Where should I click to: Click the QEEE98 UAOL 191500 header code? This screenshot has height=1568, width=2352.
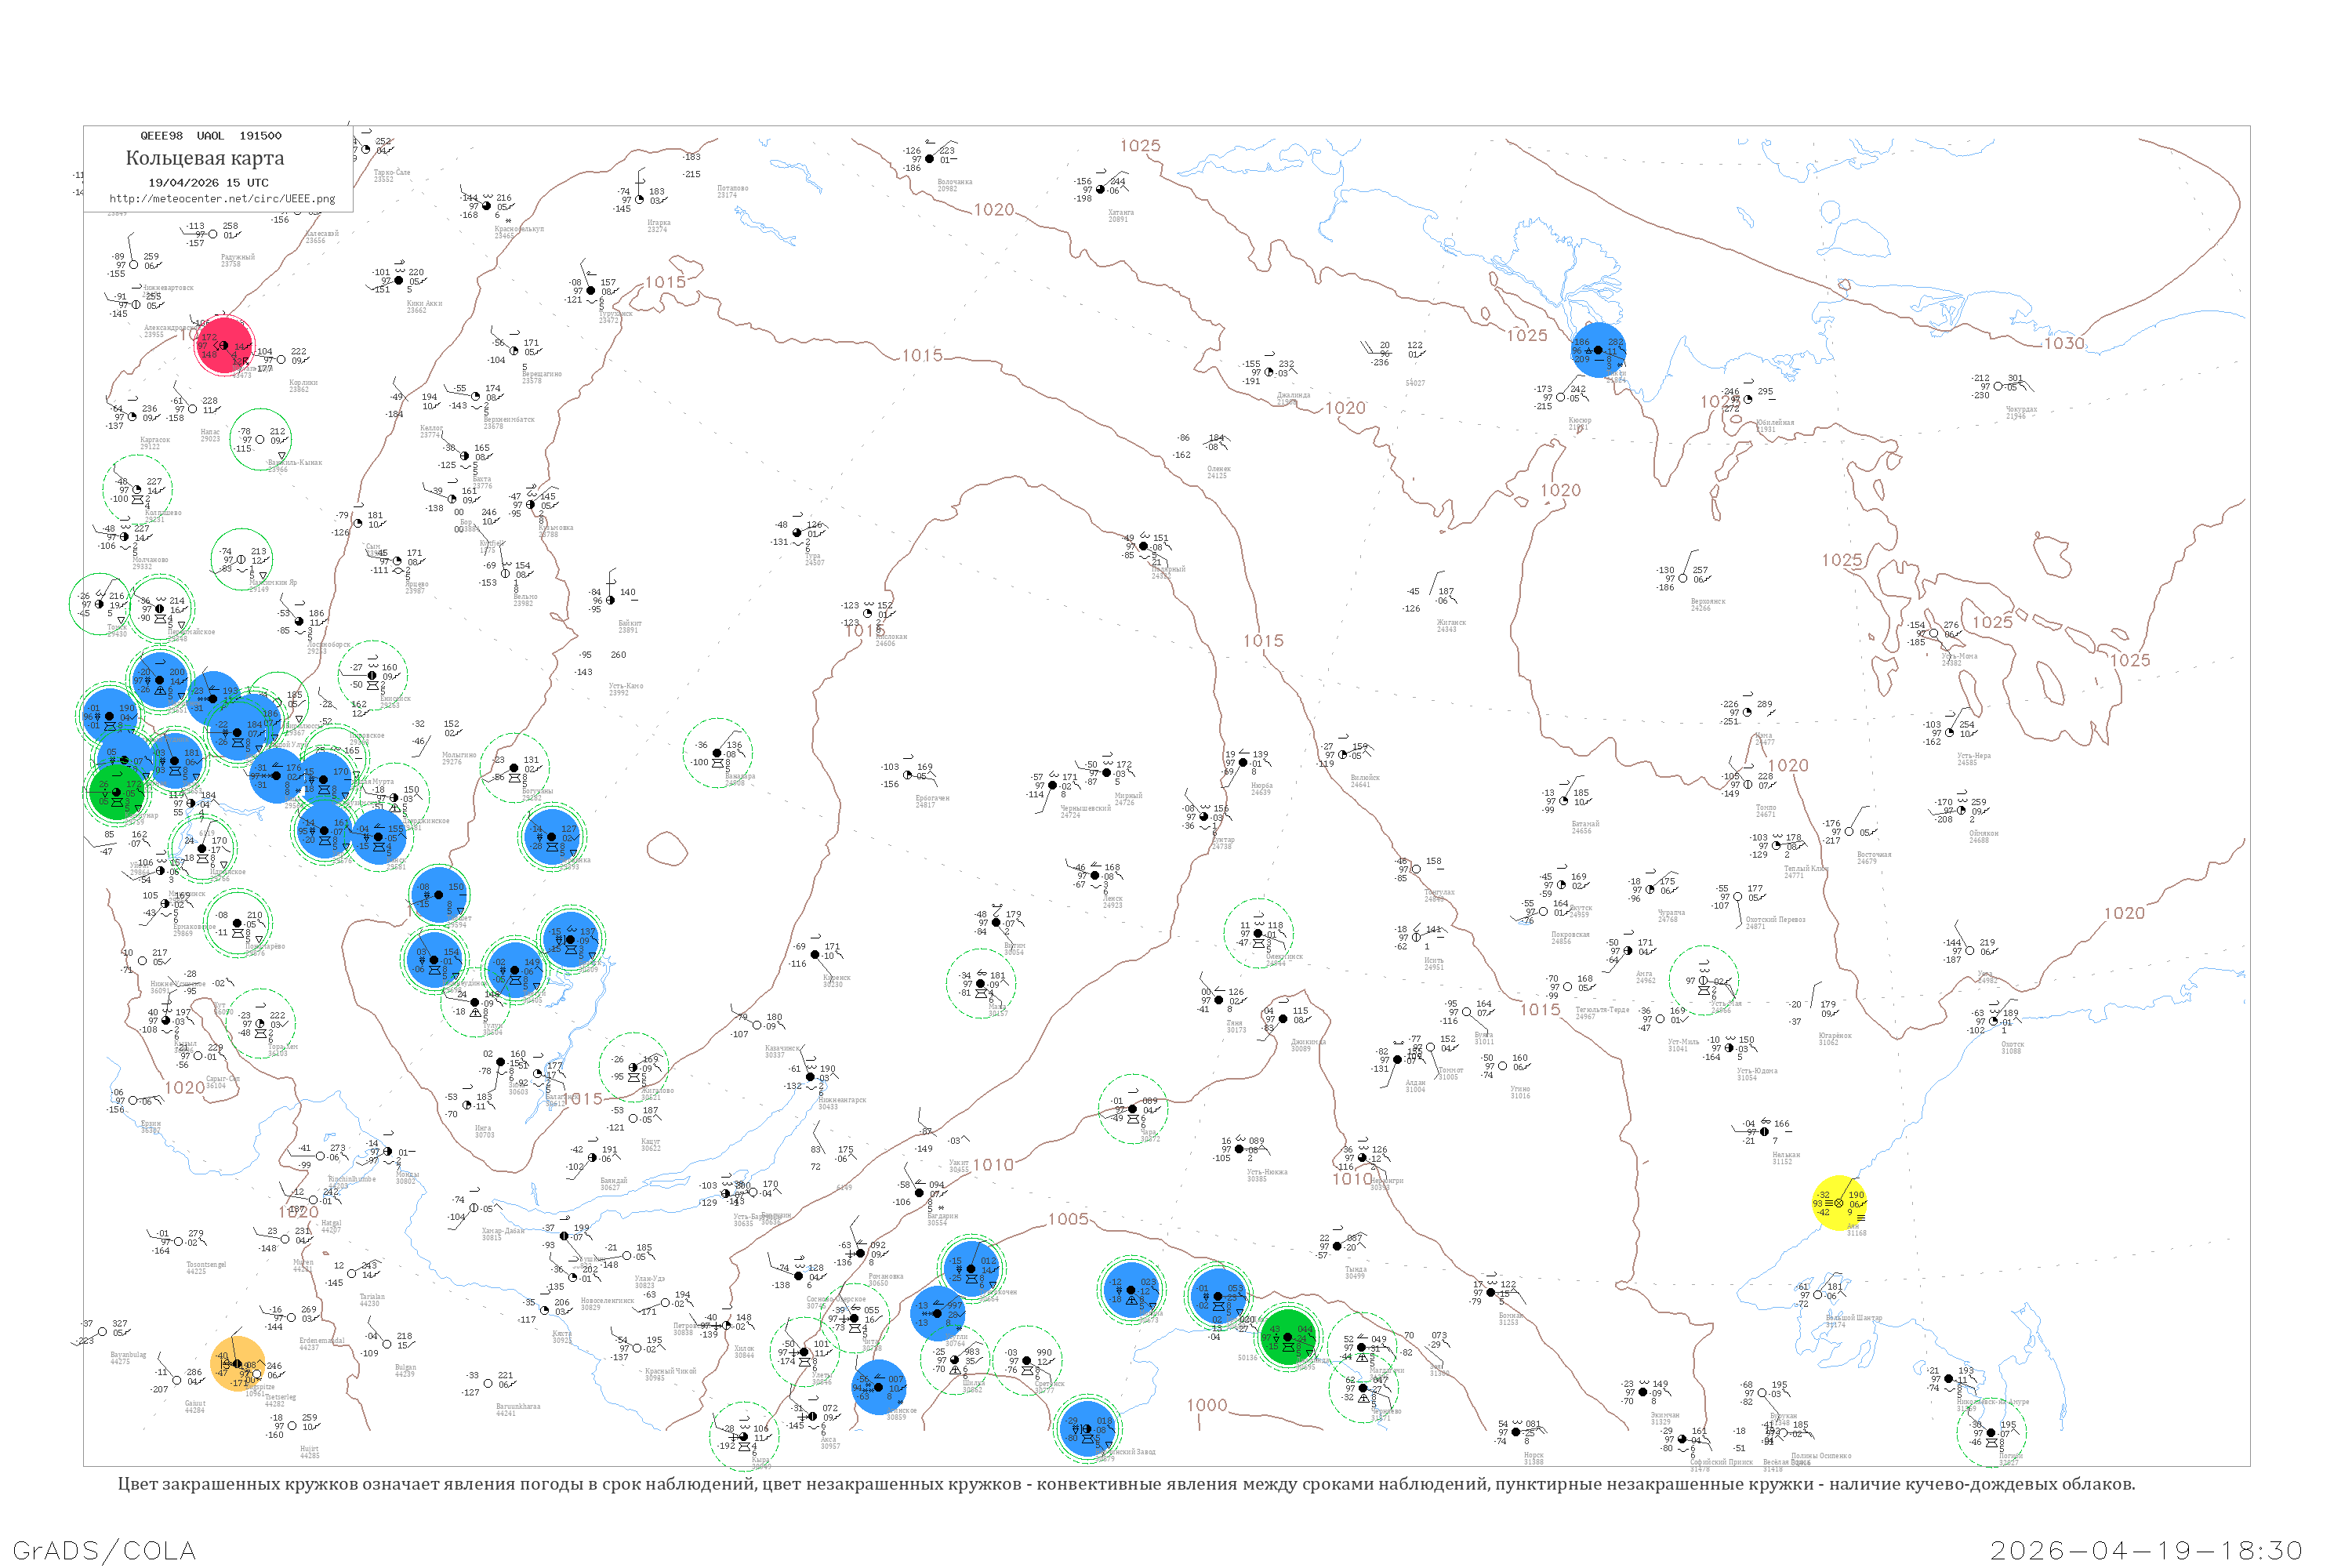[210, 135]
